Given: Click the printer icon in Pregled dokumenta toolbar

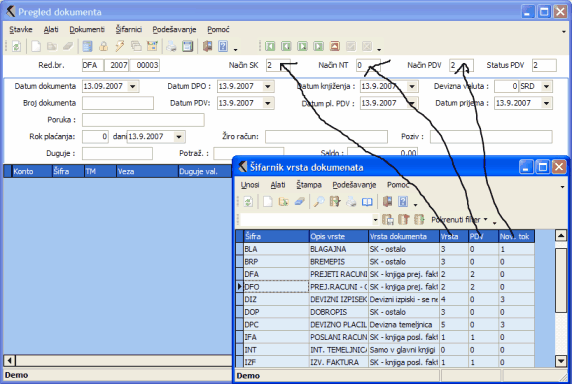Looking at the screenshot, I should pyautogui.click(x=171, y=46).
